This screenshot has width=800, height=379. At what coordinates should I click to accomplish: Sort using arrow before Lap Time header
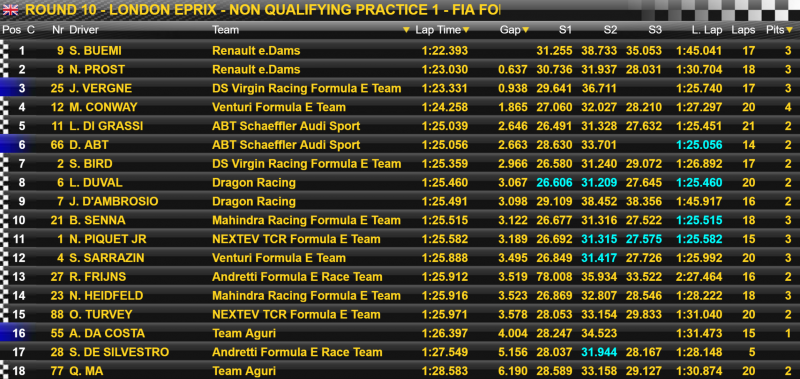click(406, 30)
